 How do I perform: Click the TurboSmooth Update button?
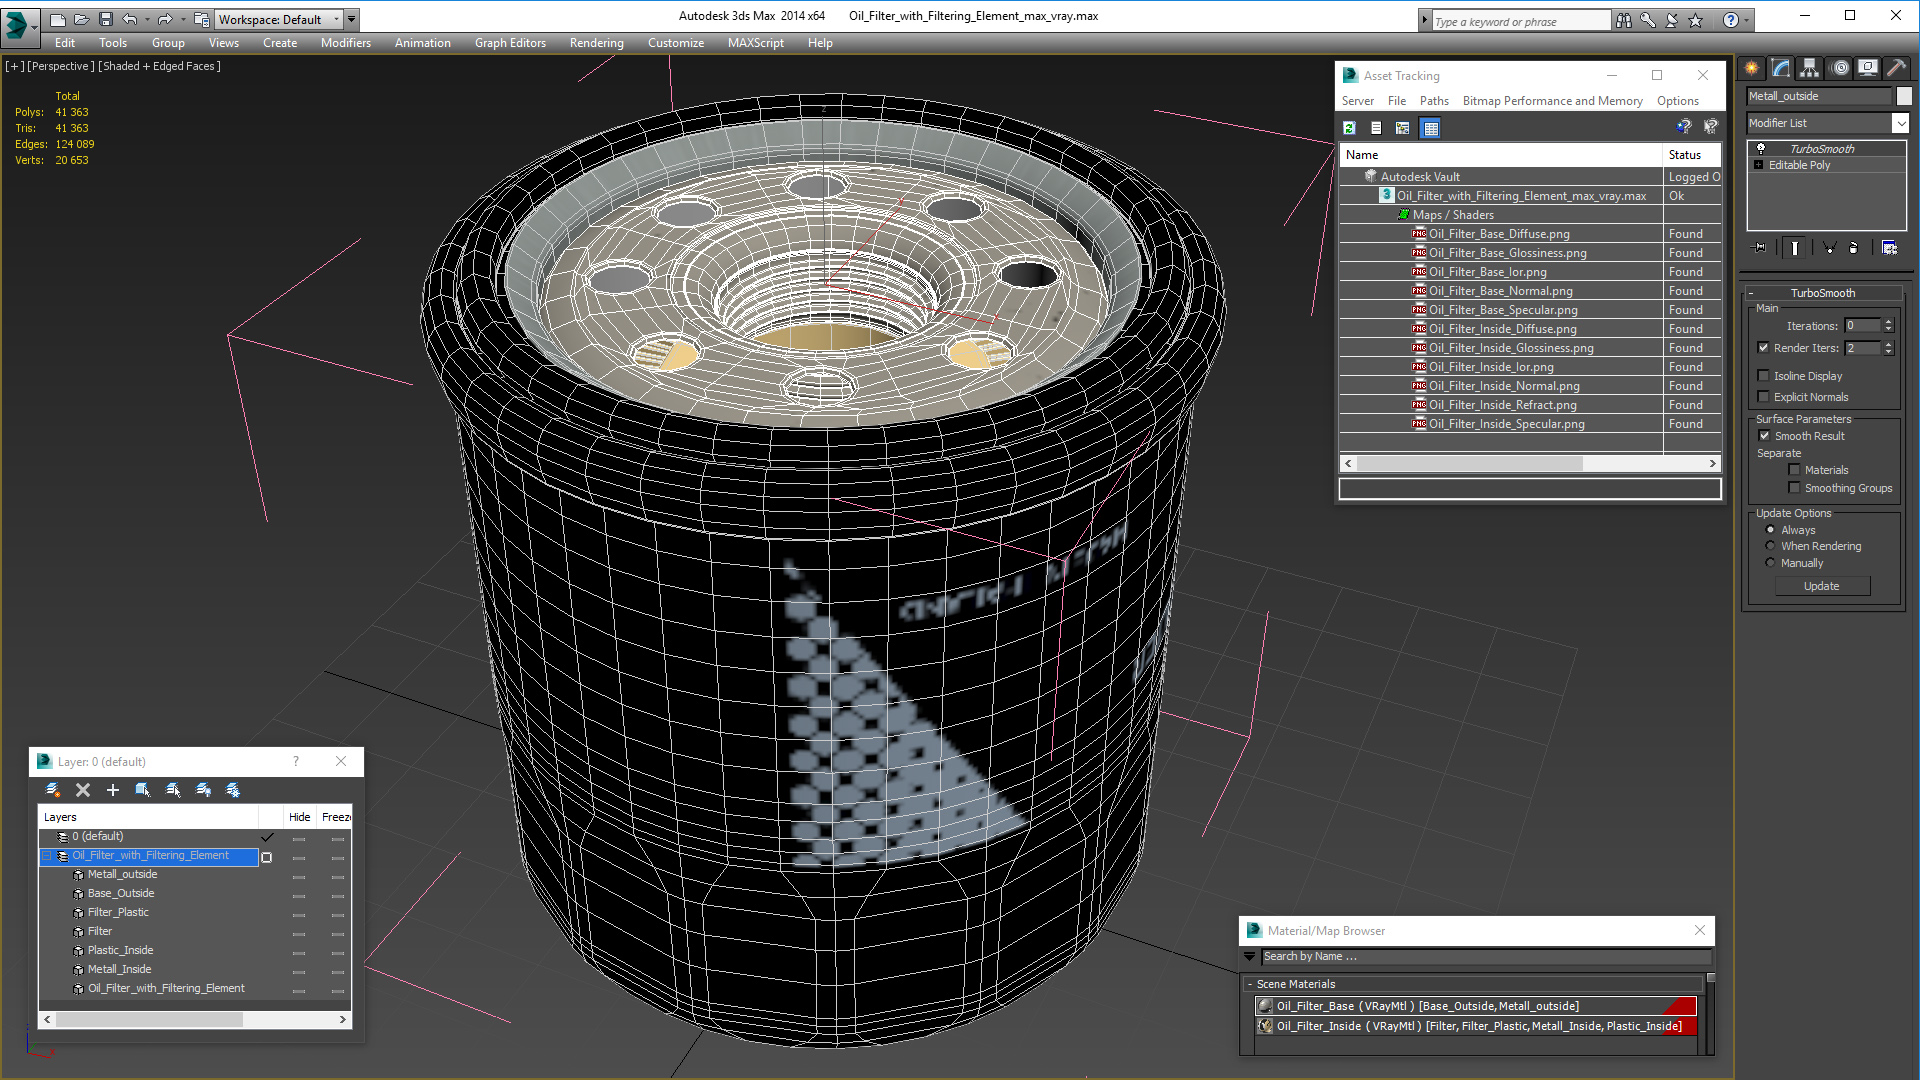click(x=1822, y=586)
